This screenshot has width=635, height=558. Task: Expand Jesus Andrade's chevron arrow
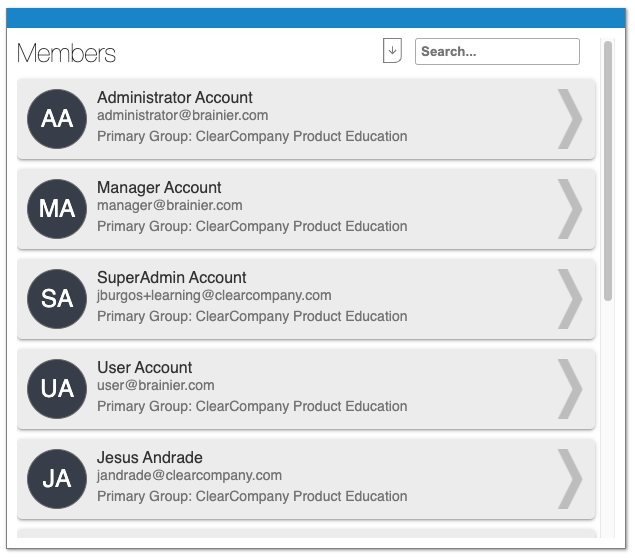click(570, 479)
